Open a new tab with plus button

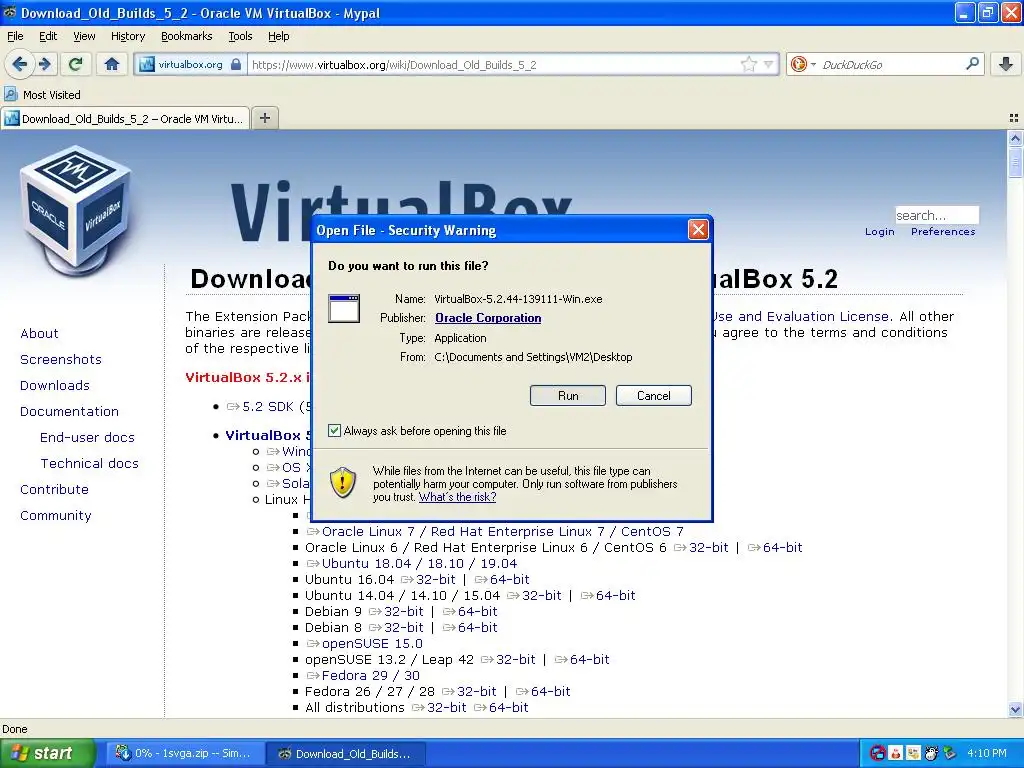tap(264, 118)
